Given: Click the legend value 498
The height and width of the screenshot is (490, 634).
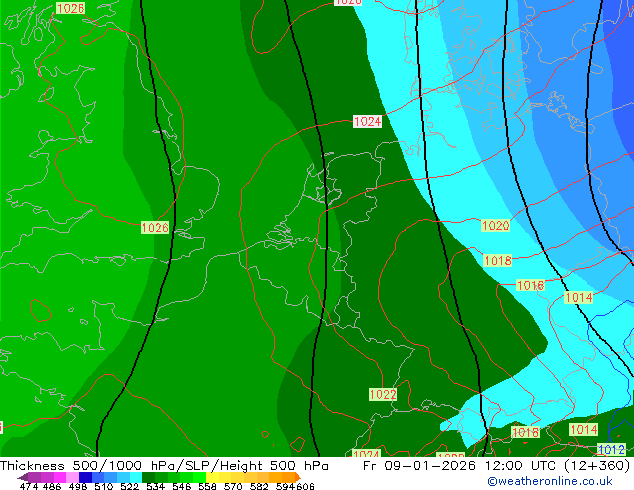Looking at the screenshot, I should pos(78,486).
